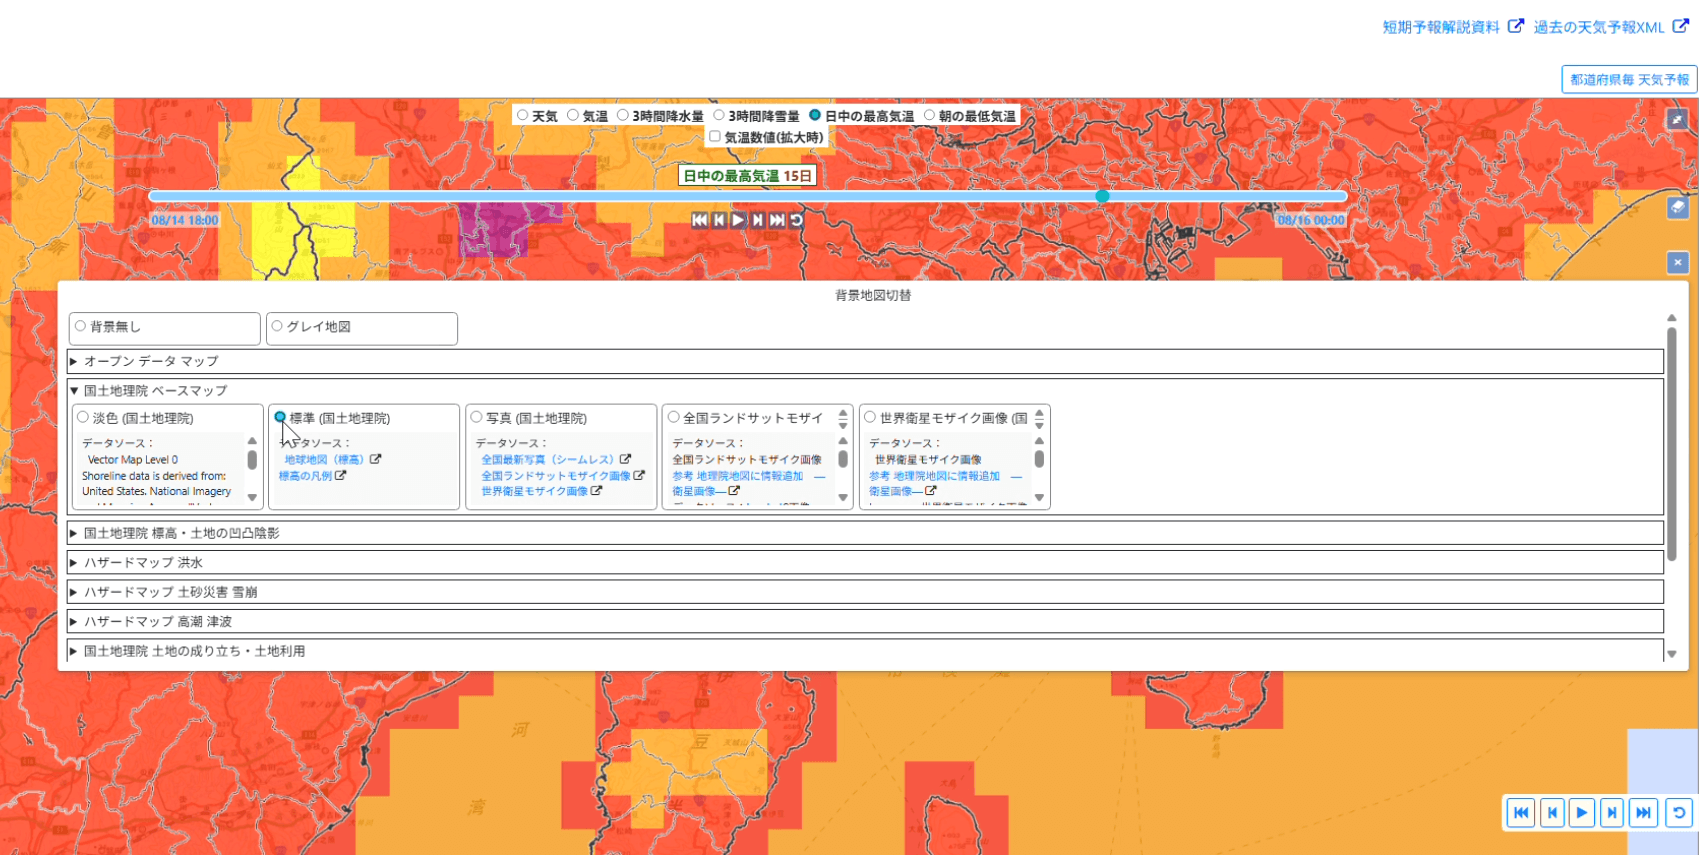Select the グレイ地図 background option
This screenshot has width=1704, height=855.
click(x=278, y=326)
